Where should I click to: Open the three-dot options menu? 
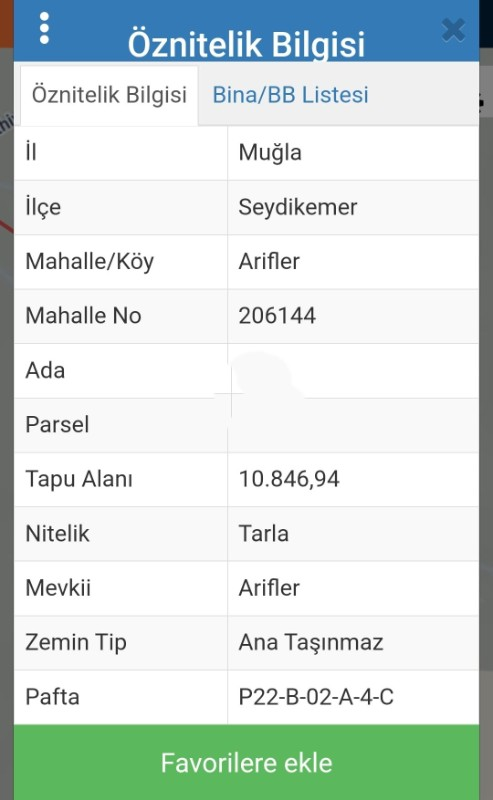click(x=44, y=28)
